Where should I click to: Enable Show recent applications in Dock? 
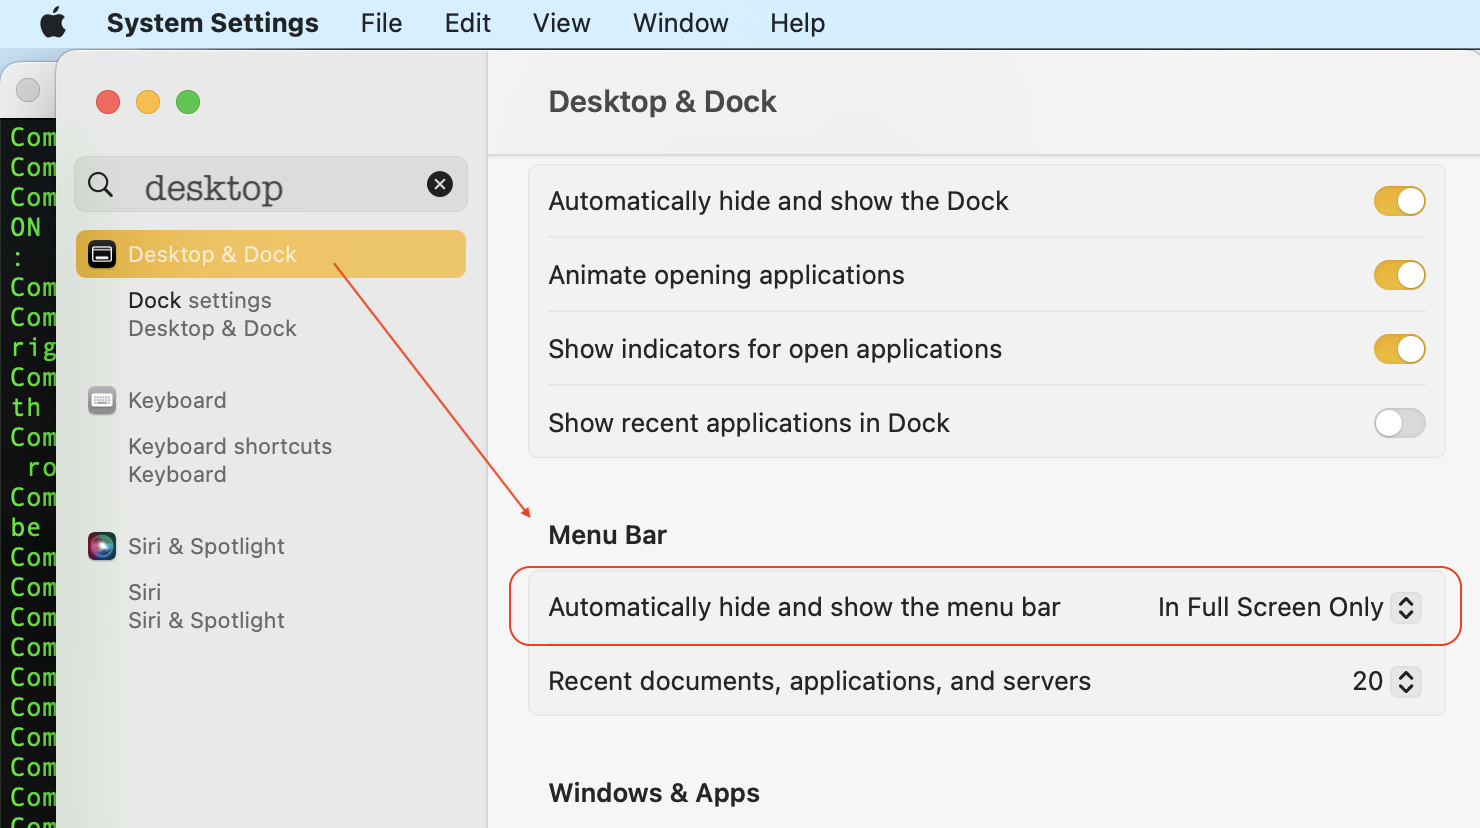1399,423
